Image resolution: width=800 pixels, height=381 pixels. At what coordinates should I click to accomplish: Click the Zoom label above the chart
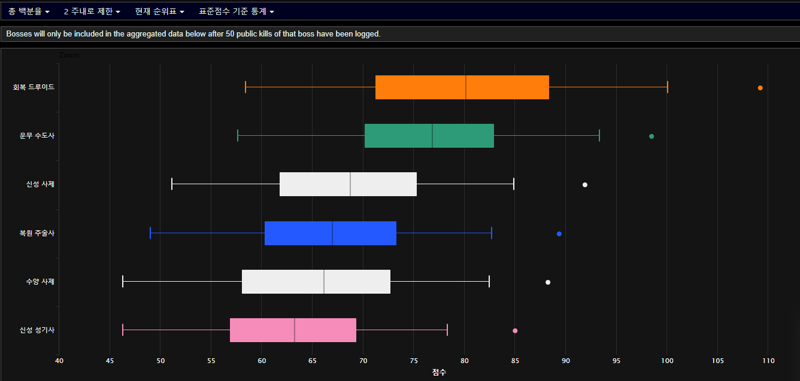coord(69,55)
